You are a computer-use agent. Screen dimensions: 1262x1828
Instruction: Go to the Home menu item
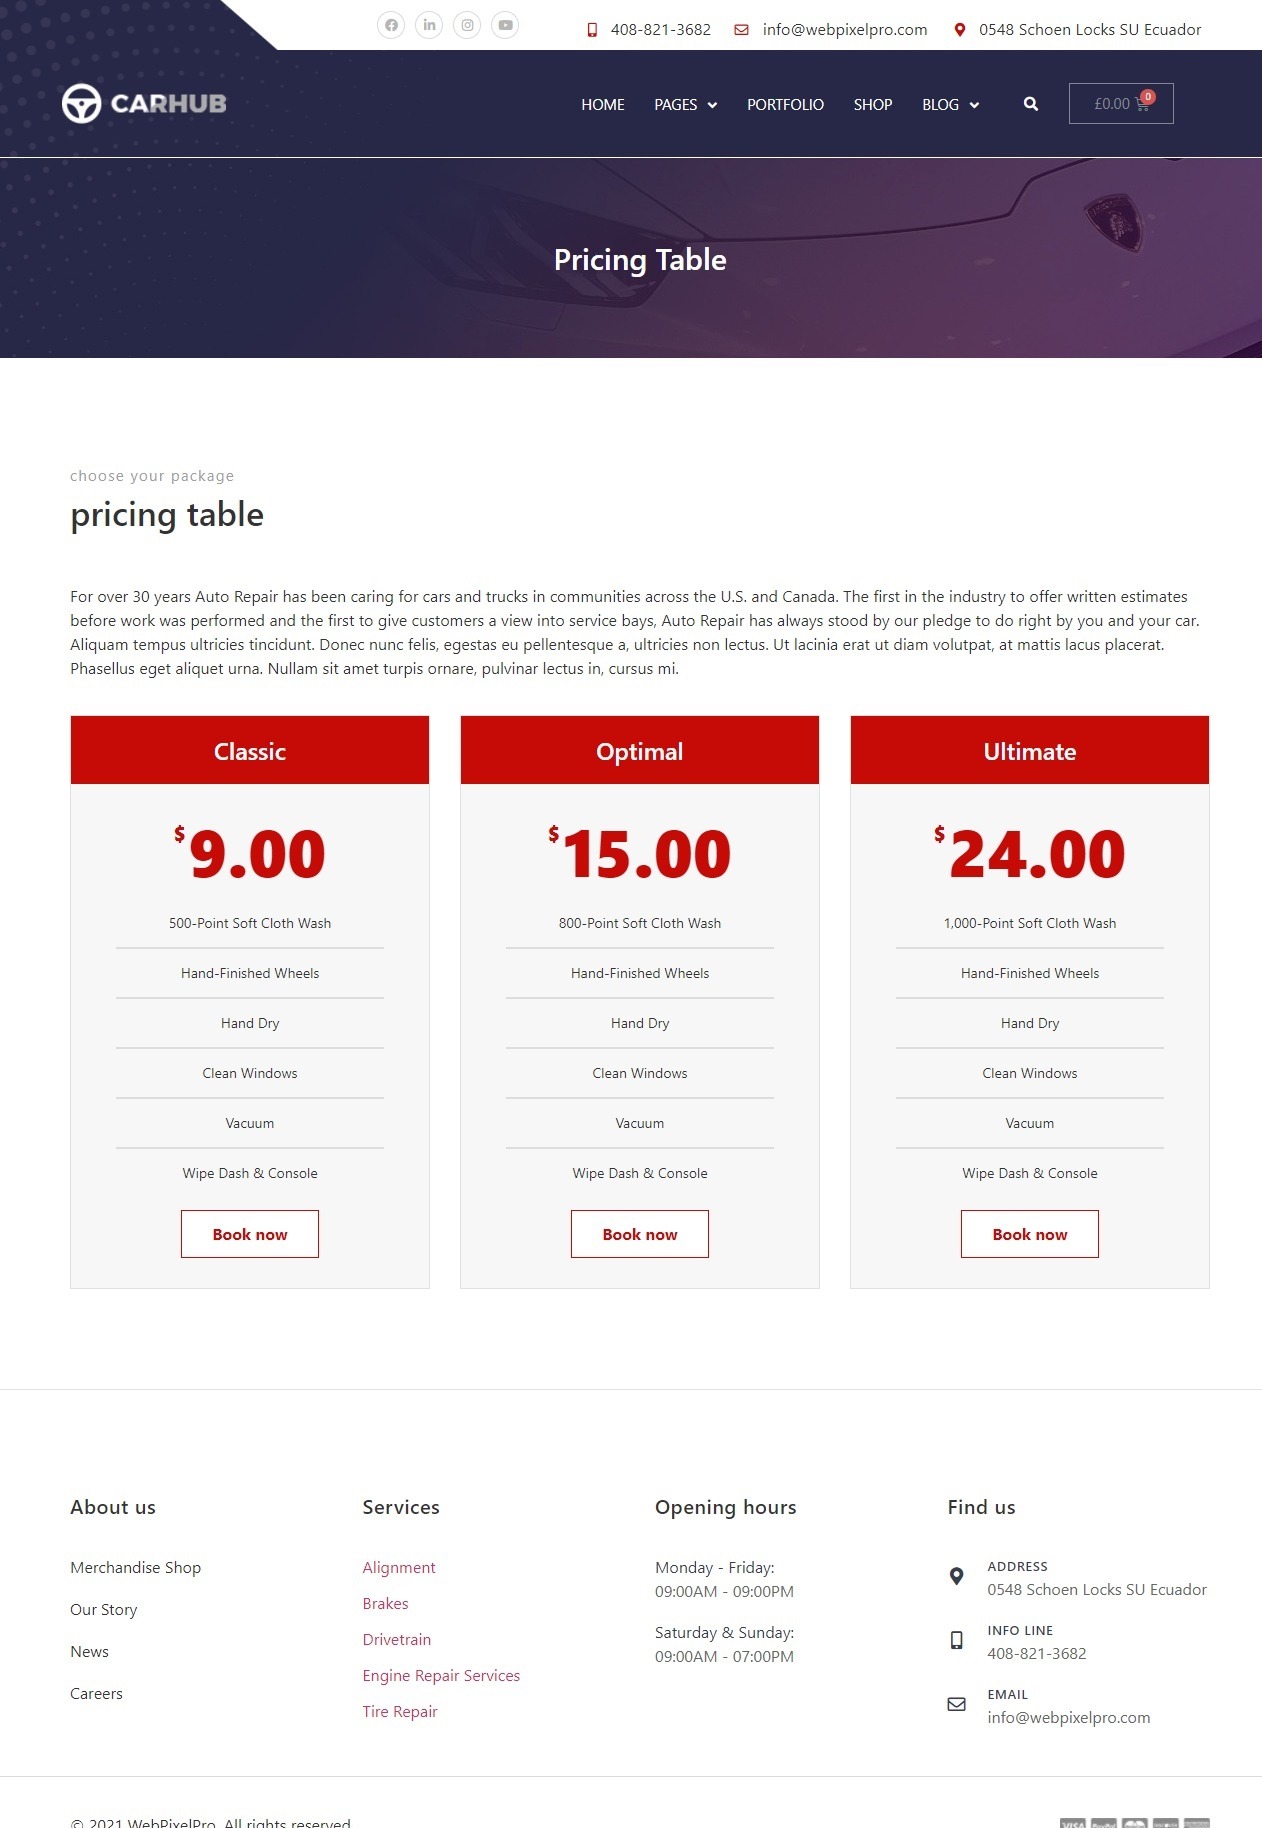click(603, 105)
